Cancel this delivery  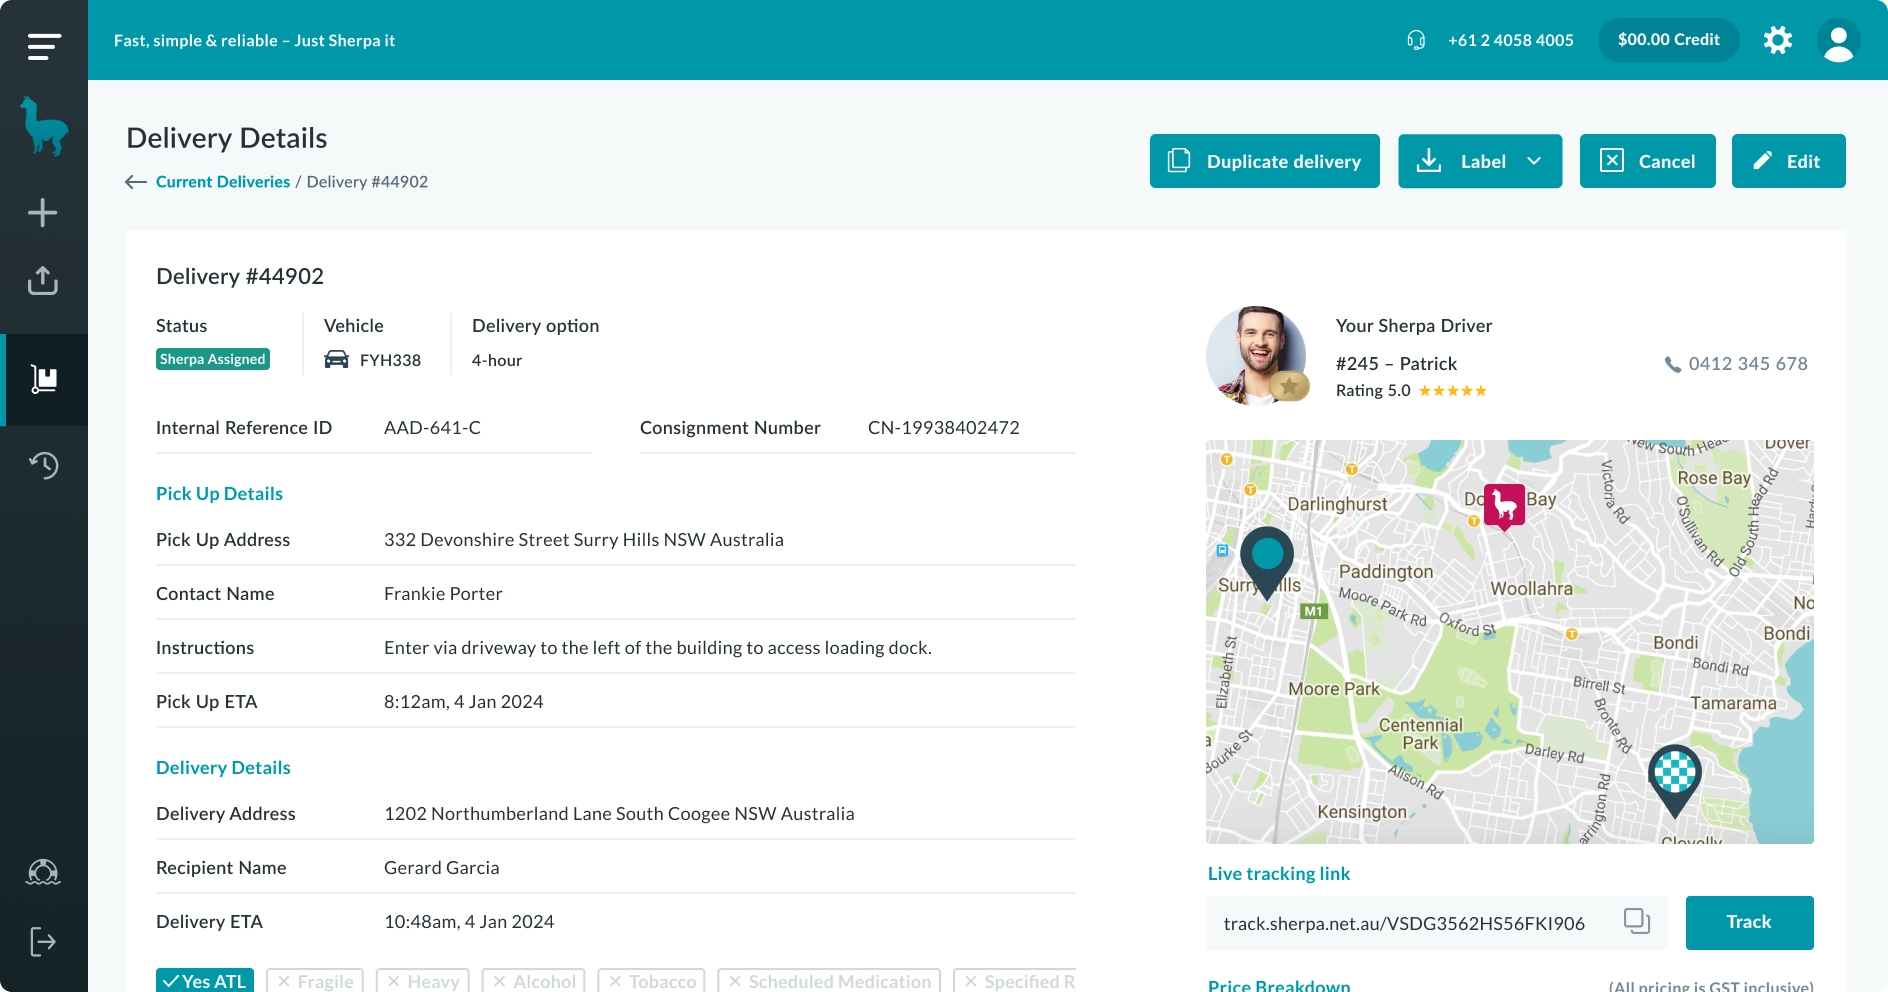tap(1647, 161)
